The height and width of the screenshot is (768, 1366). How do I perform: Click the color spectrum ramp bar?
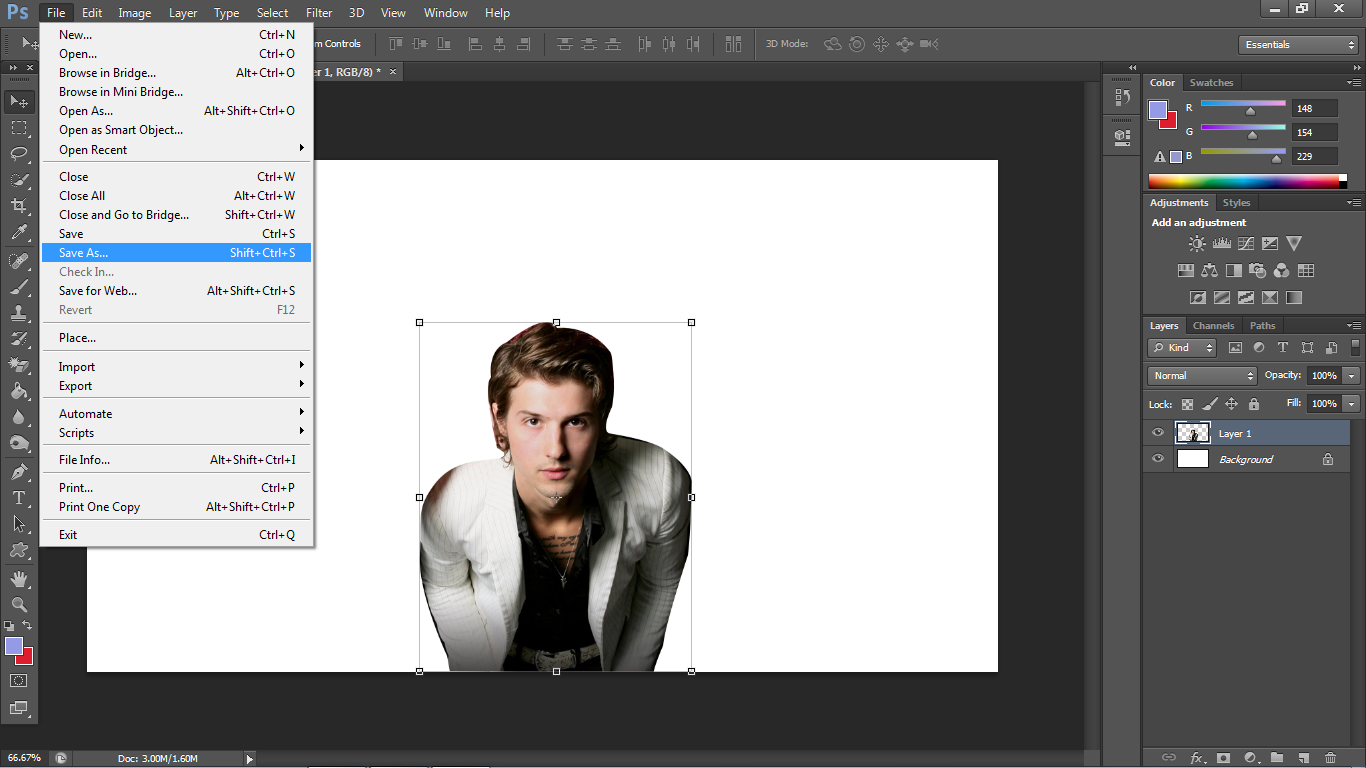coord(1246,182)
